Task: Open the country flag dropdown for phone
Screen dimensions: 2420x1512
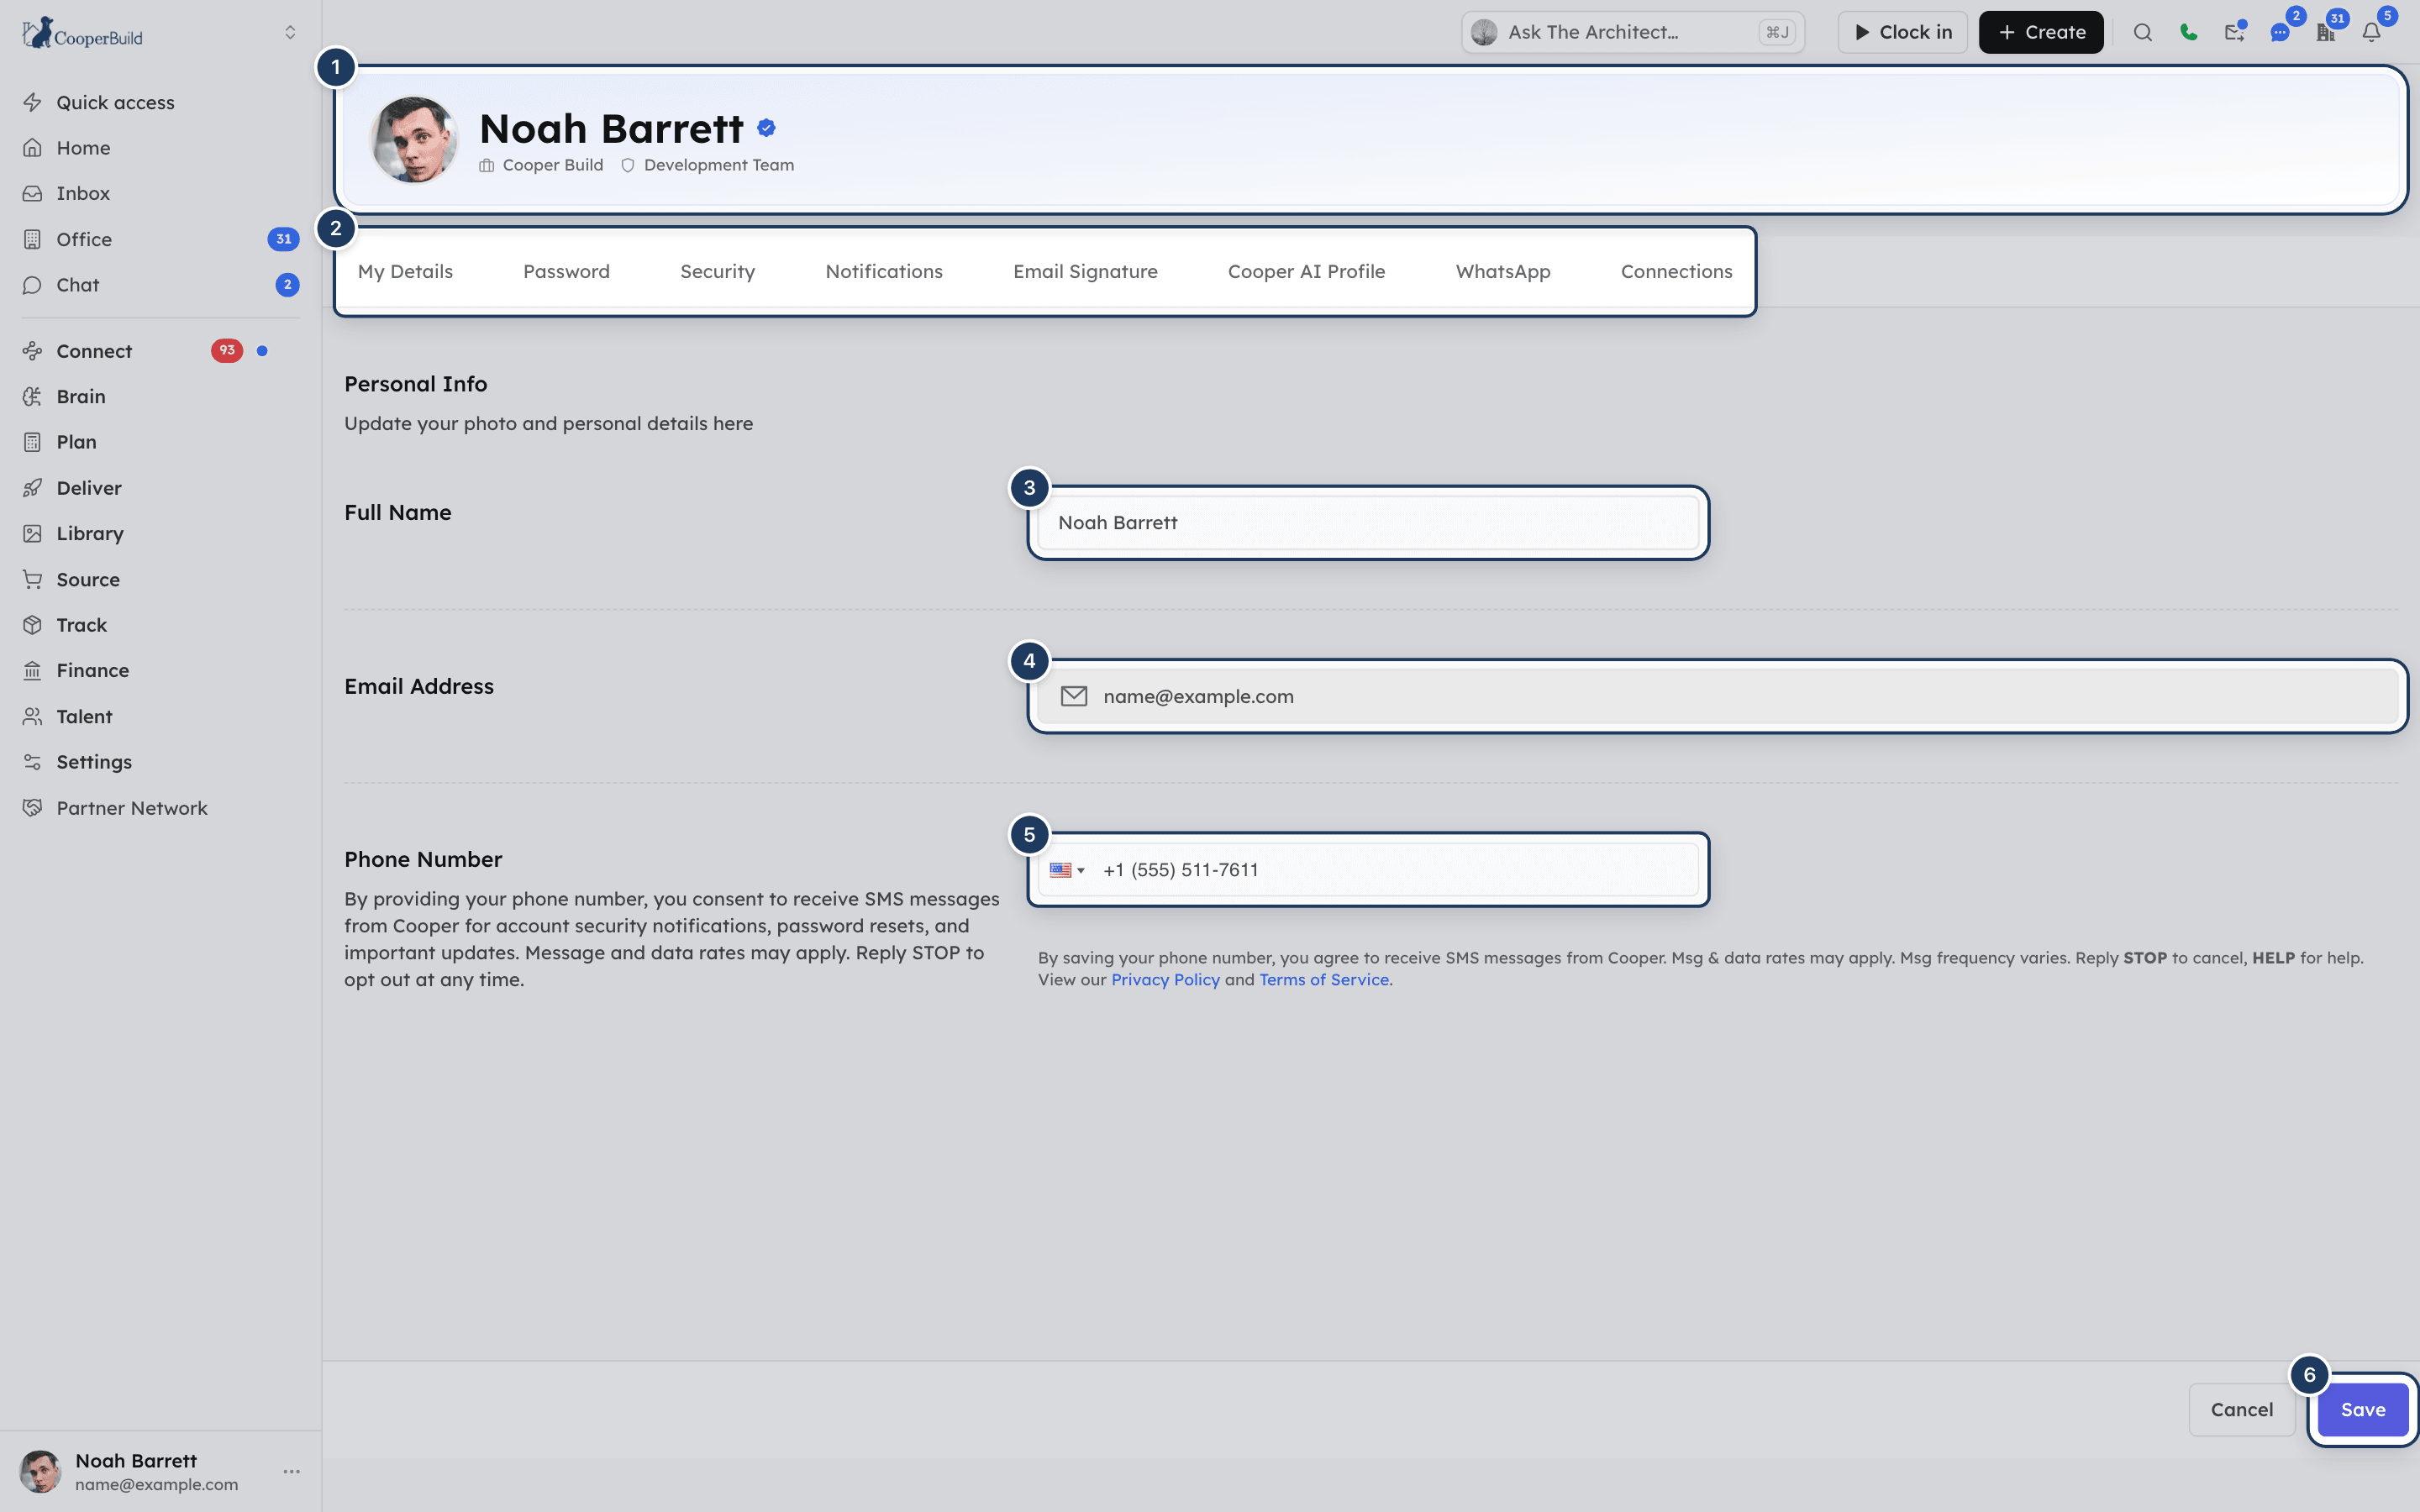Action: pyautogui.click(x=1067, y=870)
